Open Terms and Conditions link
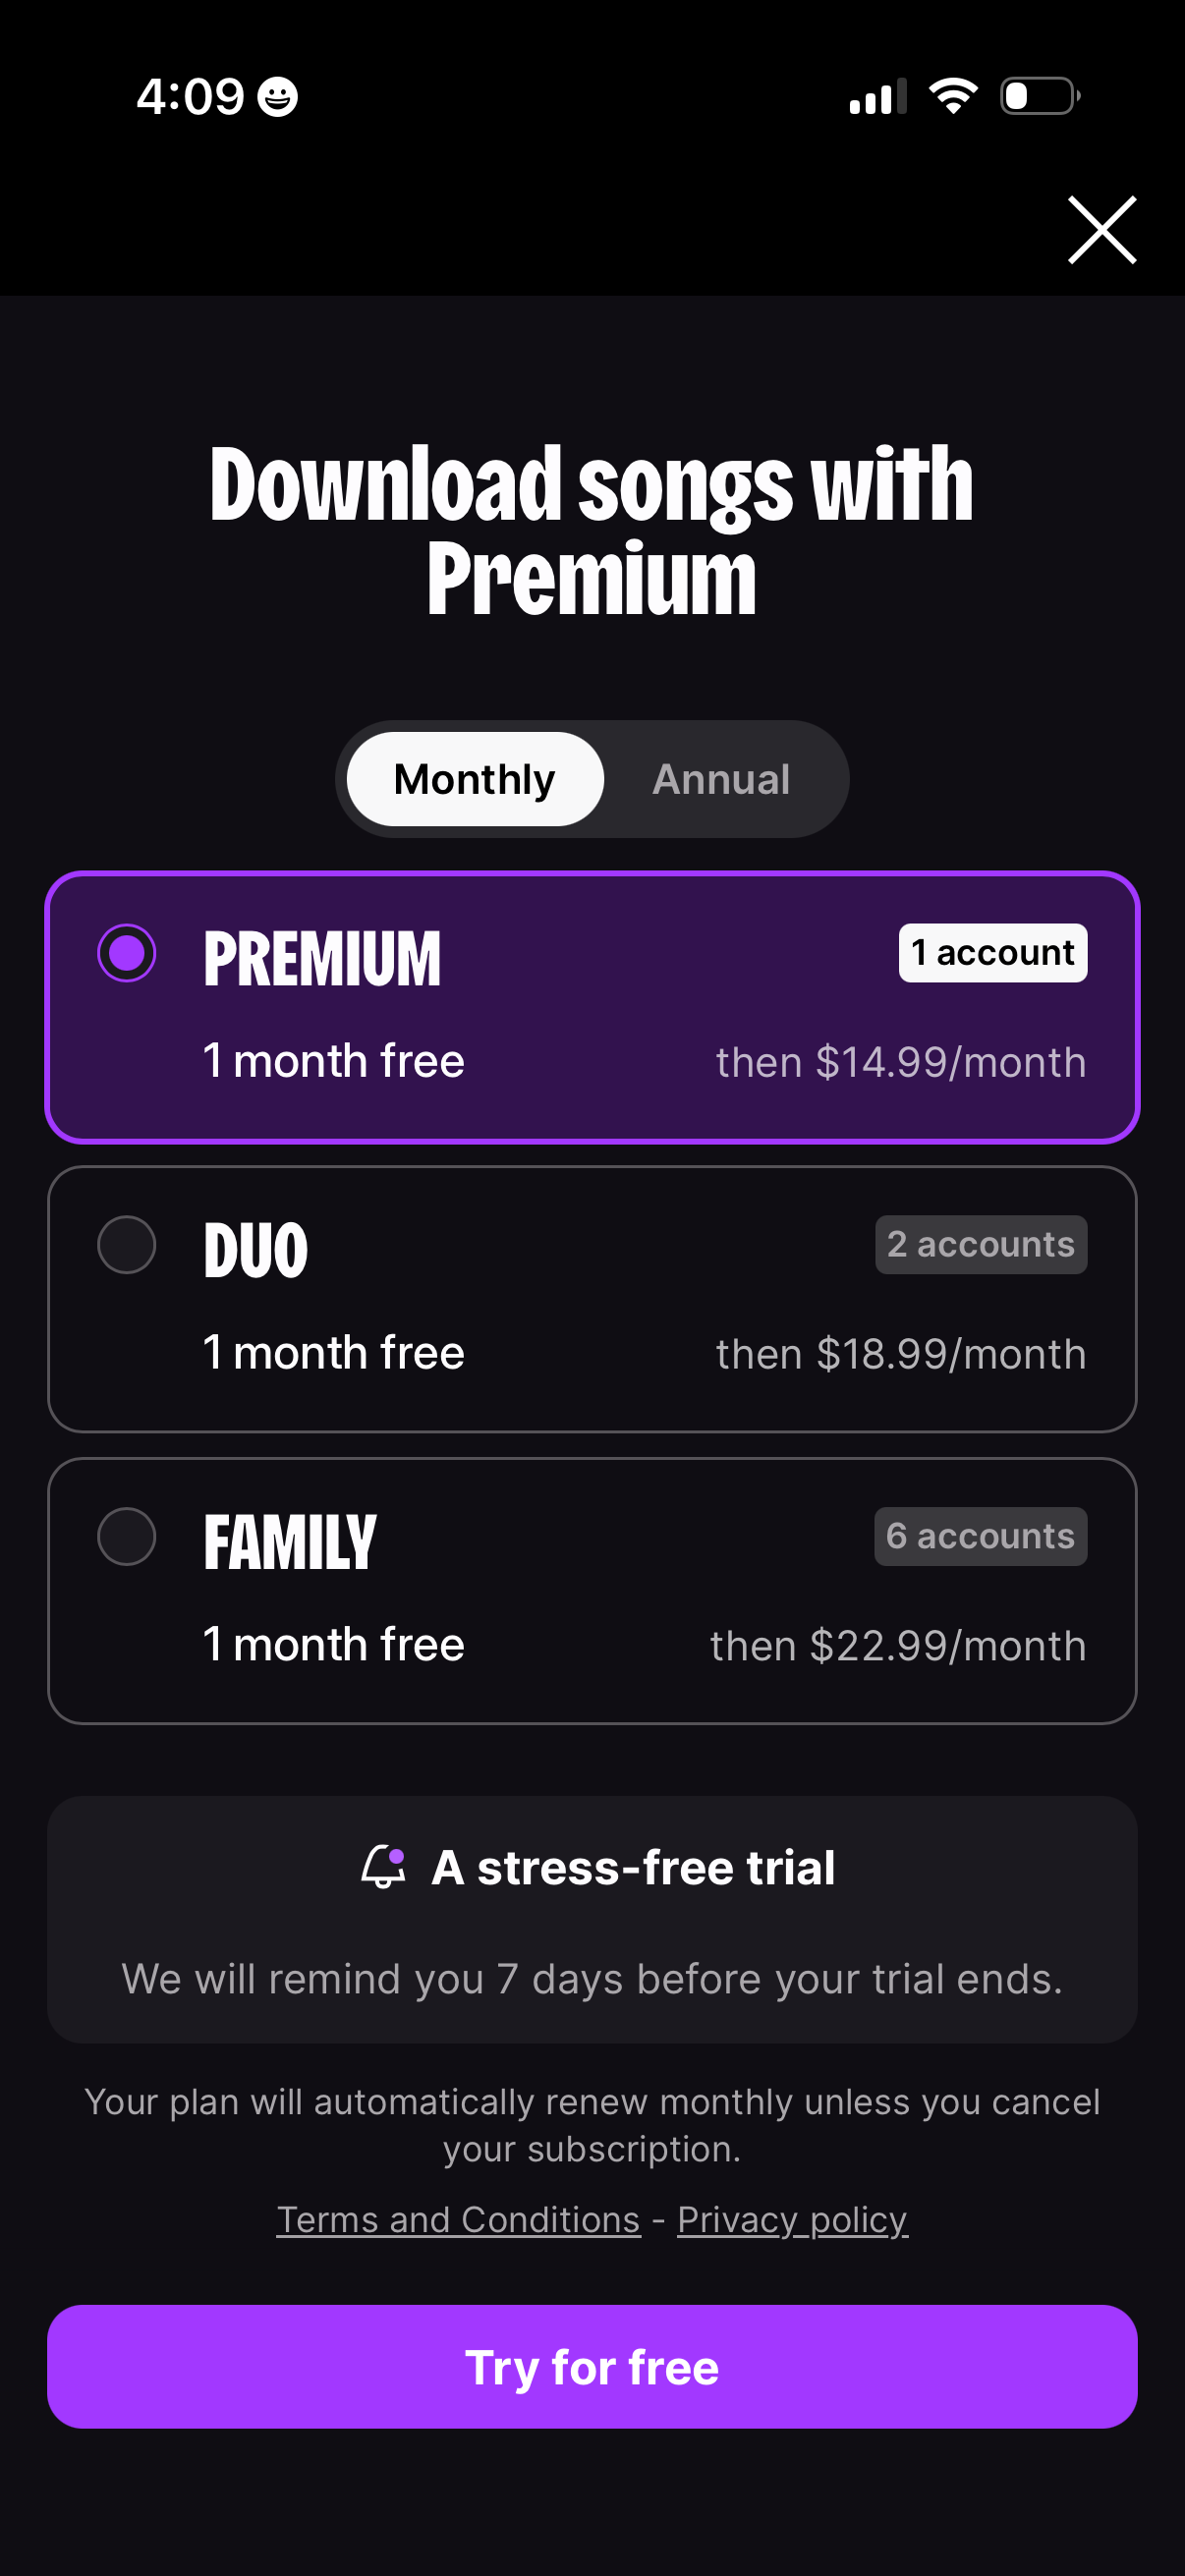The width and height of the screenshot is (1185, 2576). 458,2220
